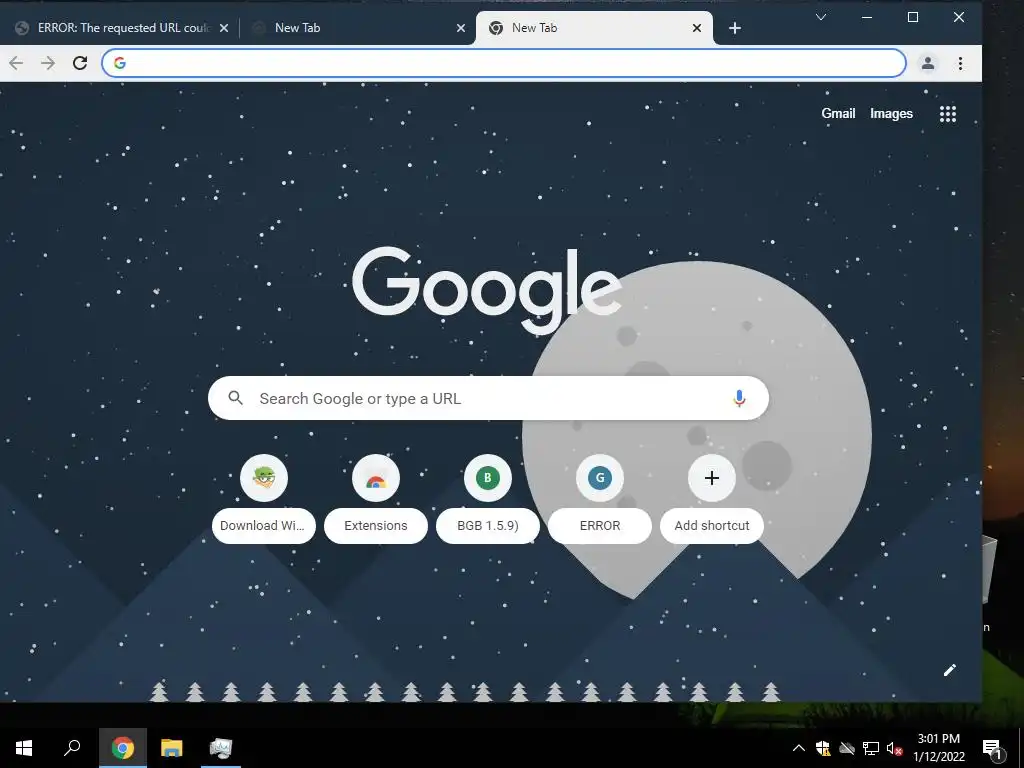
Task: Click the BGB 1.5.9) shortcut label
Action: tap(488, 526)
